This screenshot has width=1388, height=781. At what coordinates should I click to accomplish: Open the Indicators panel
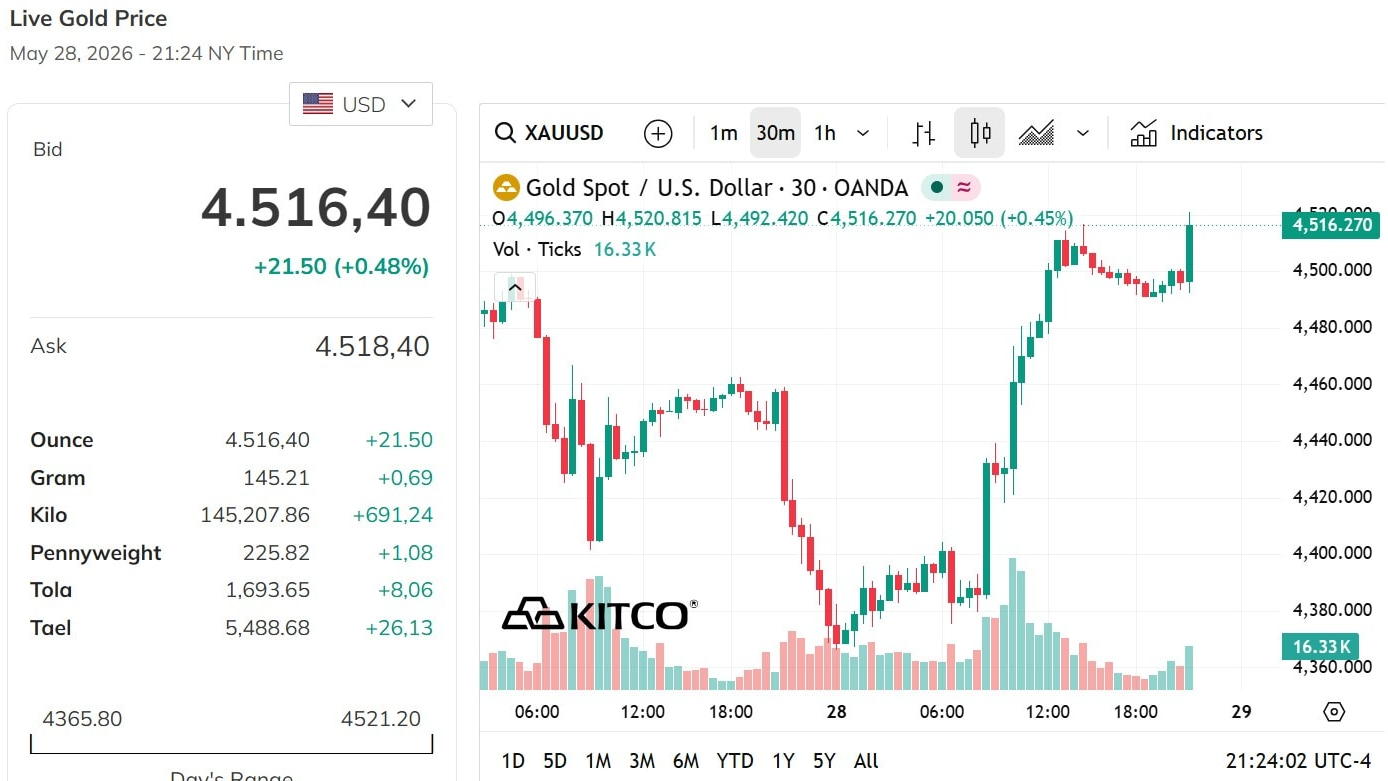click(x=1196, y=133)
